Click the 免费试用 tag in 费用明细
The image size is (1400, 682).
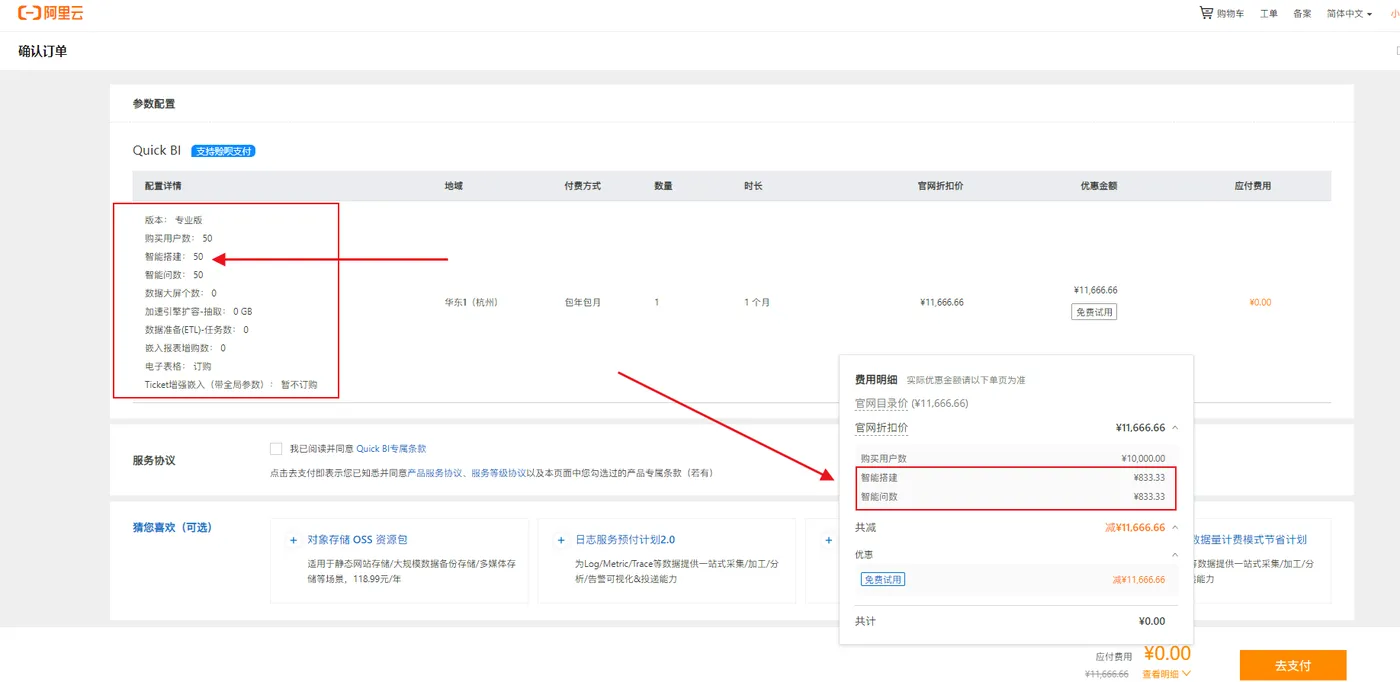point(883,579)
